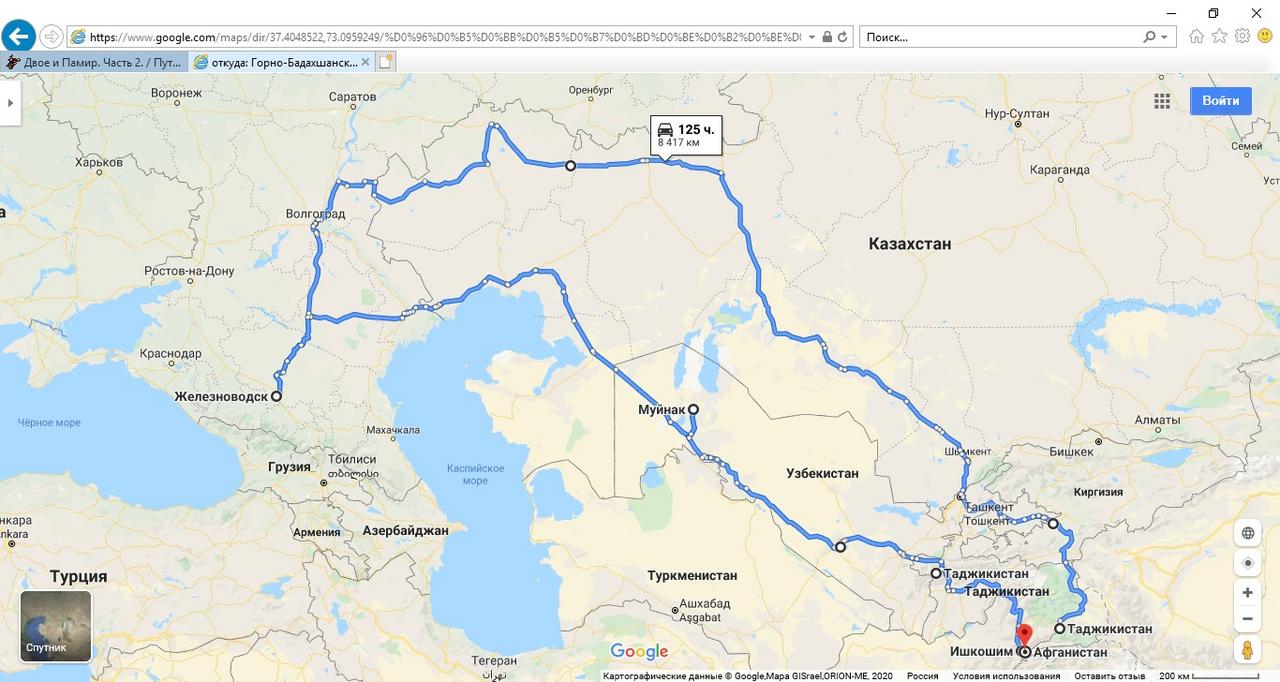Show my location on the map
The image size is (1280, 682).
click(1247, 563)
